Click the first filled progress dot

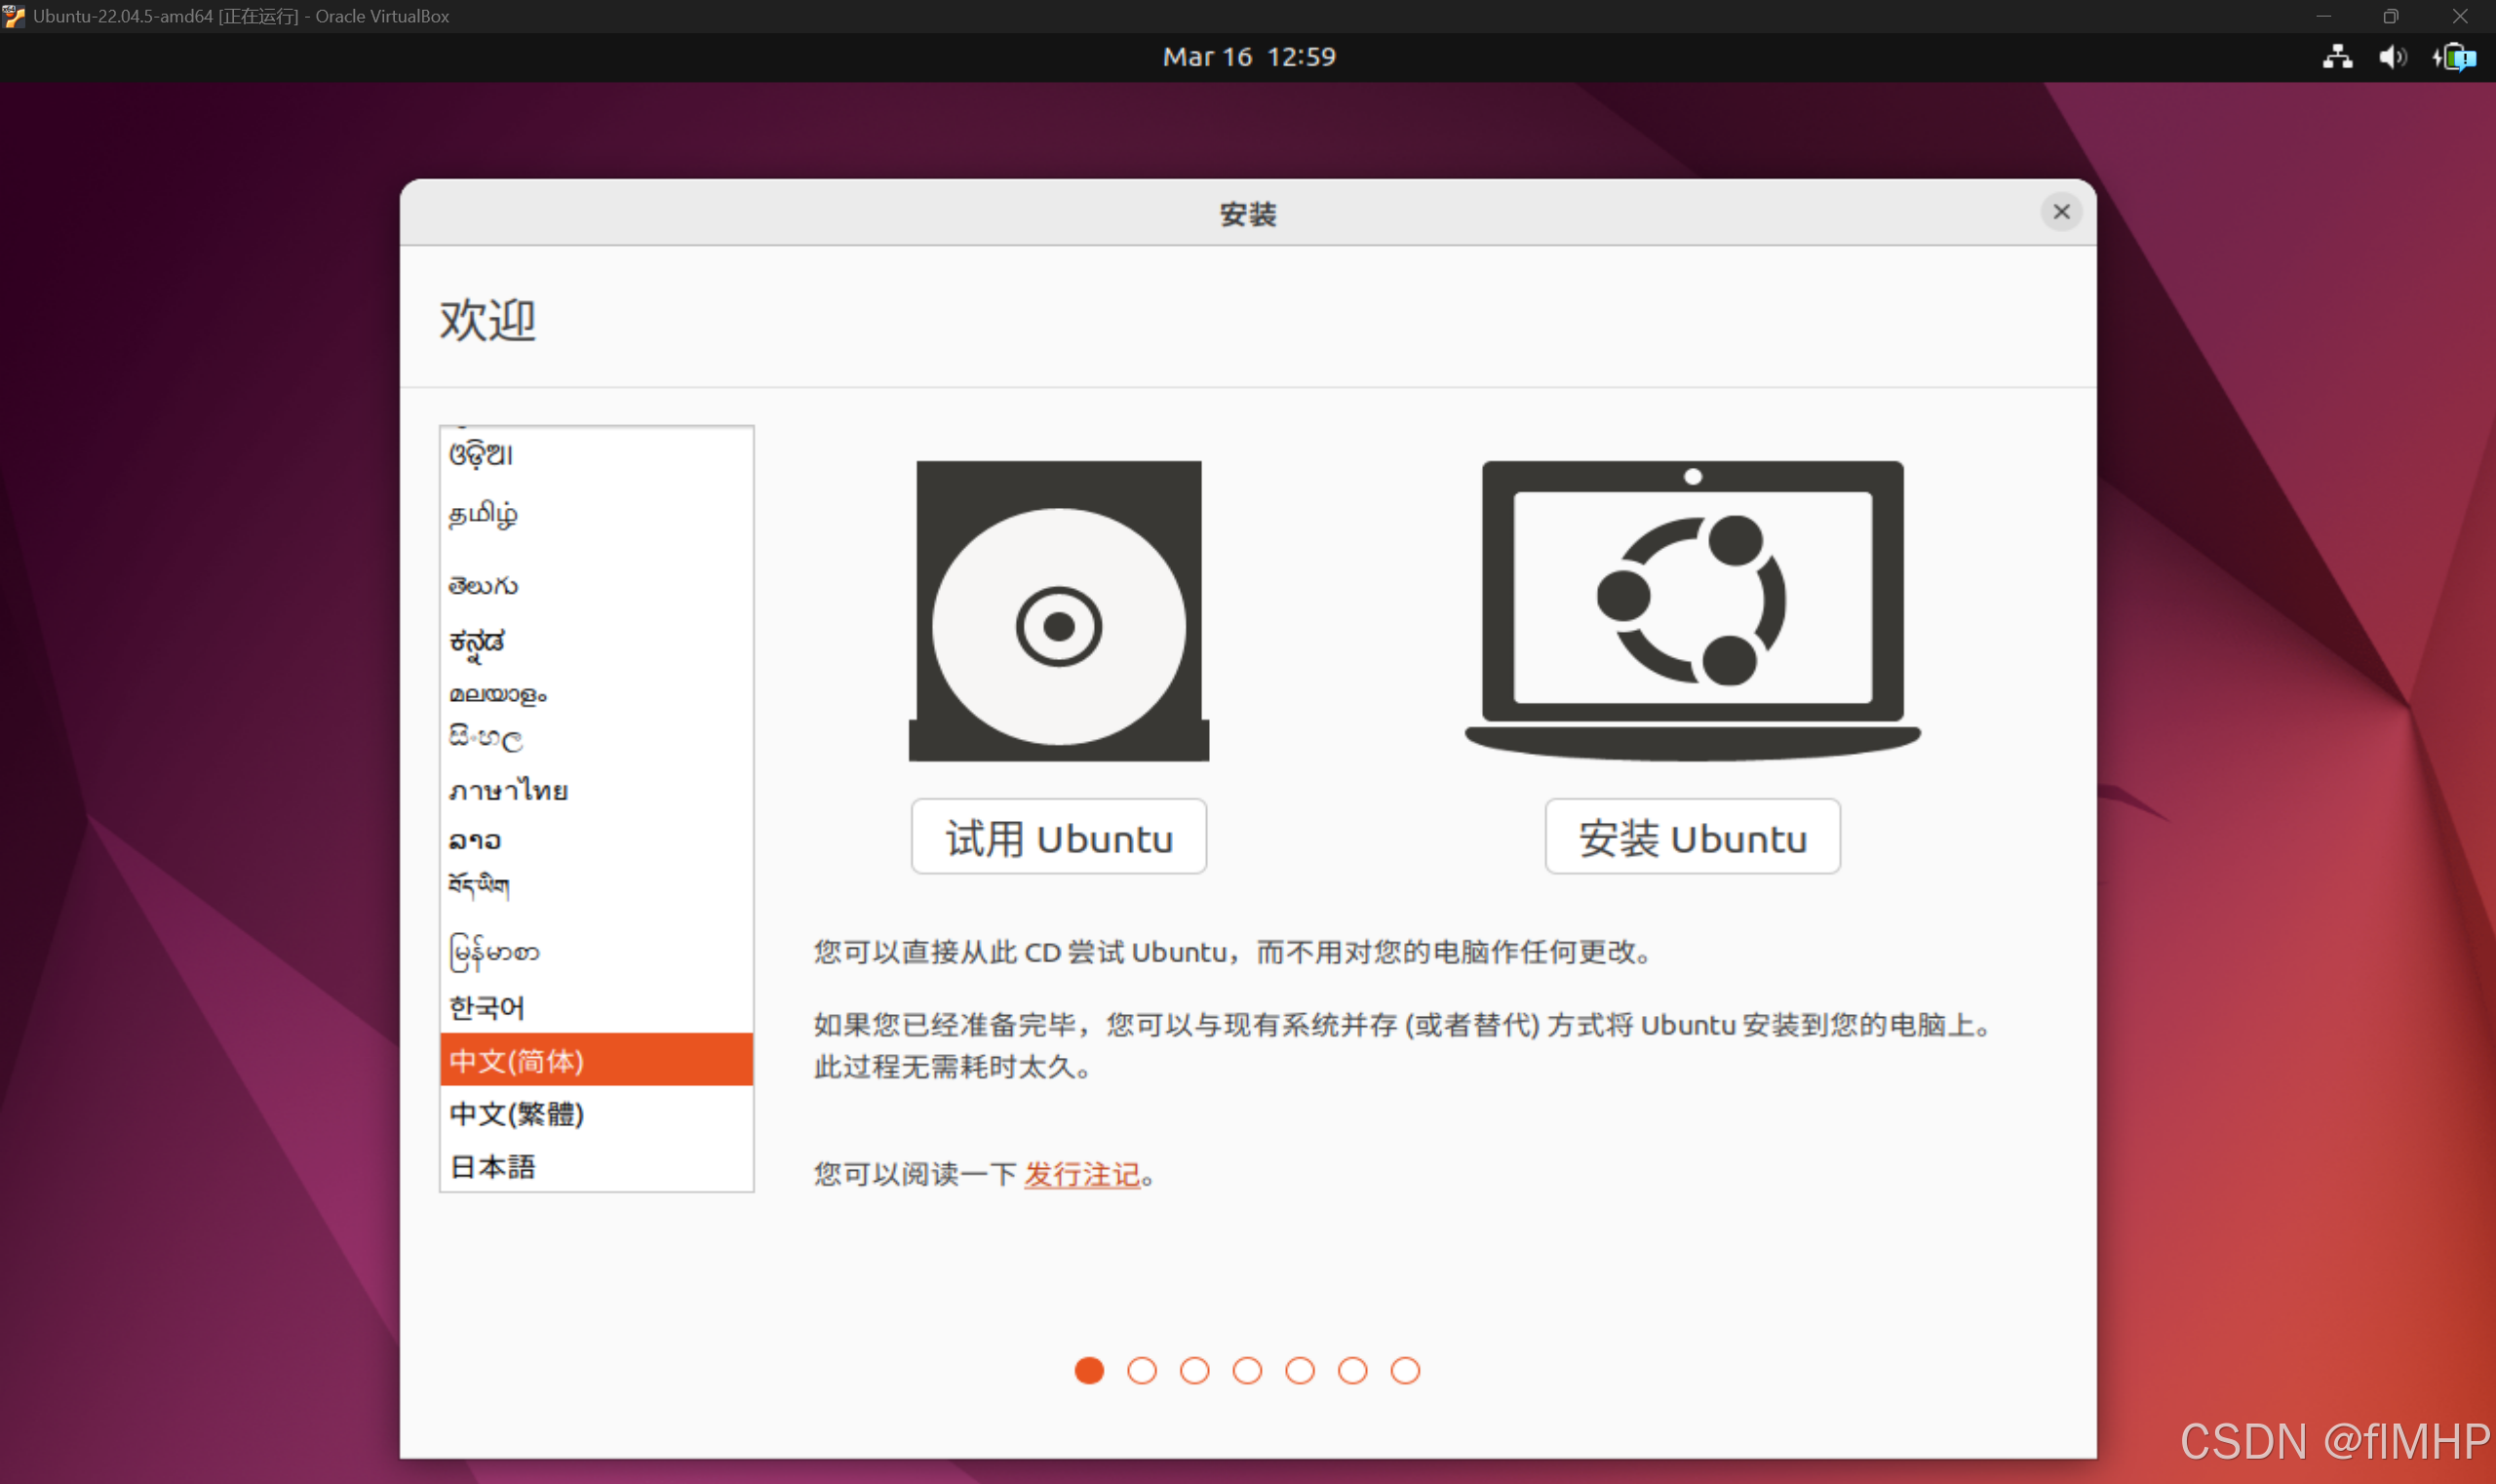coord(1089,1370)
